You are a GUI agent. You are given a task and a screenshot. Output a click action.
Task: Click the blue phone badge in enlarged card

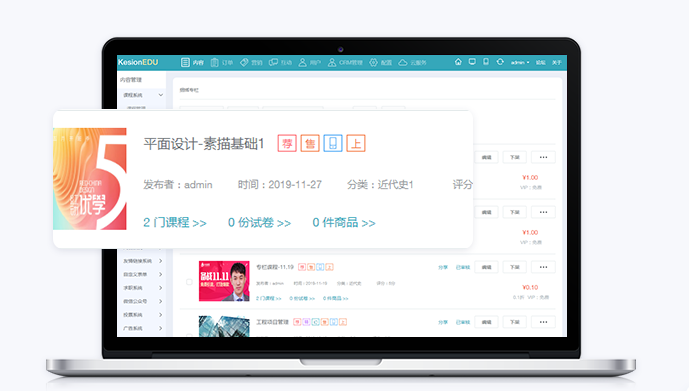tap(333, 143)
